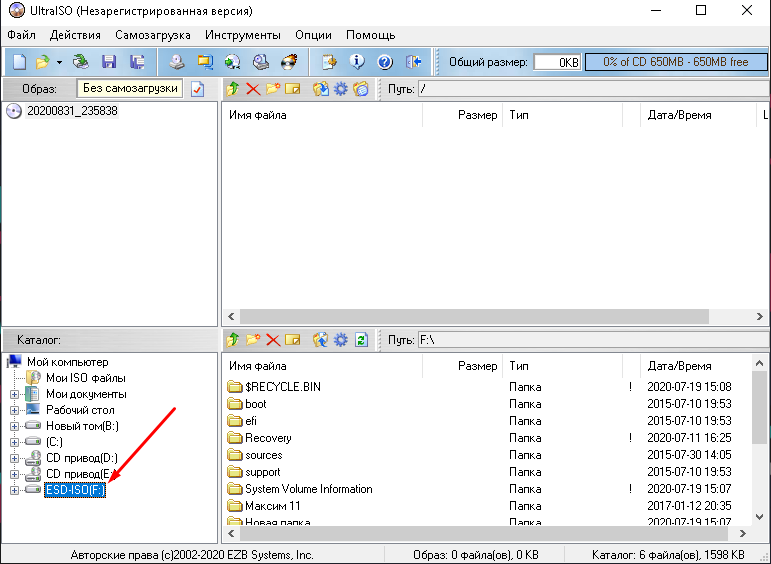The image size is (771, 564).
Task: Sort image pane by Тип column
Action: tap(563, 115)
